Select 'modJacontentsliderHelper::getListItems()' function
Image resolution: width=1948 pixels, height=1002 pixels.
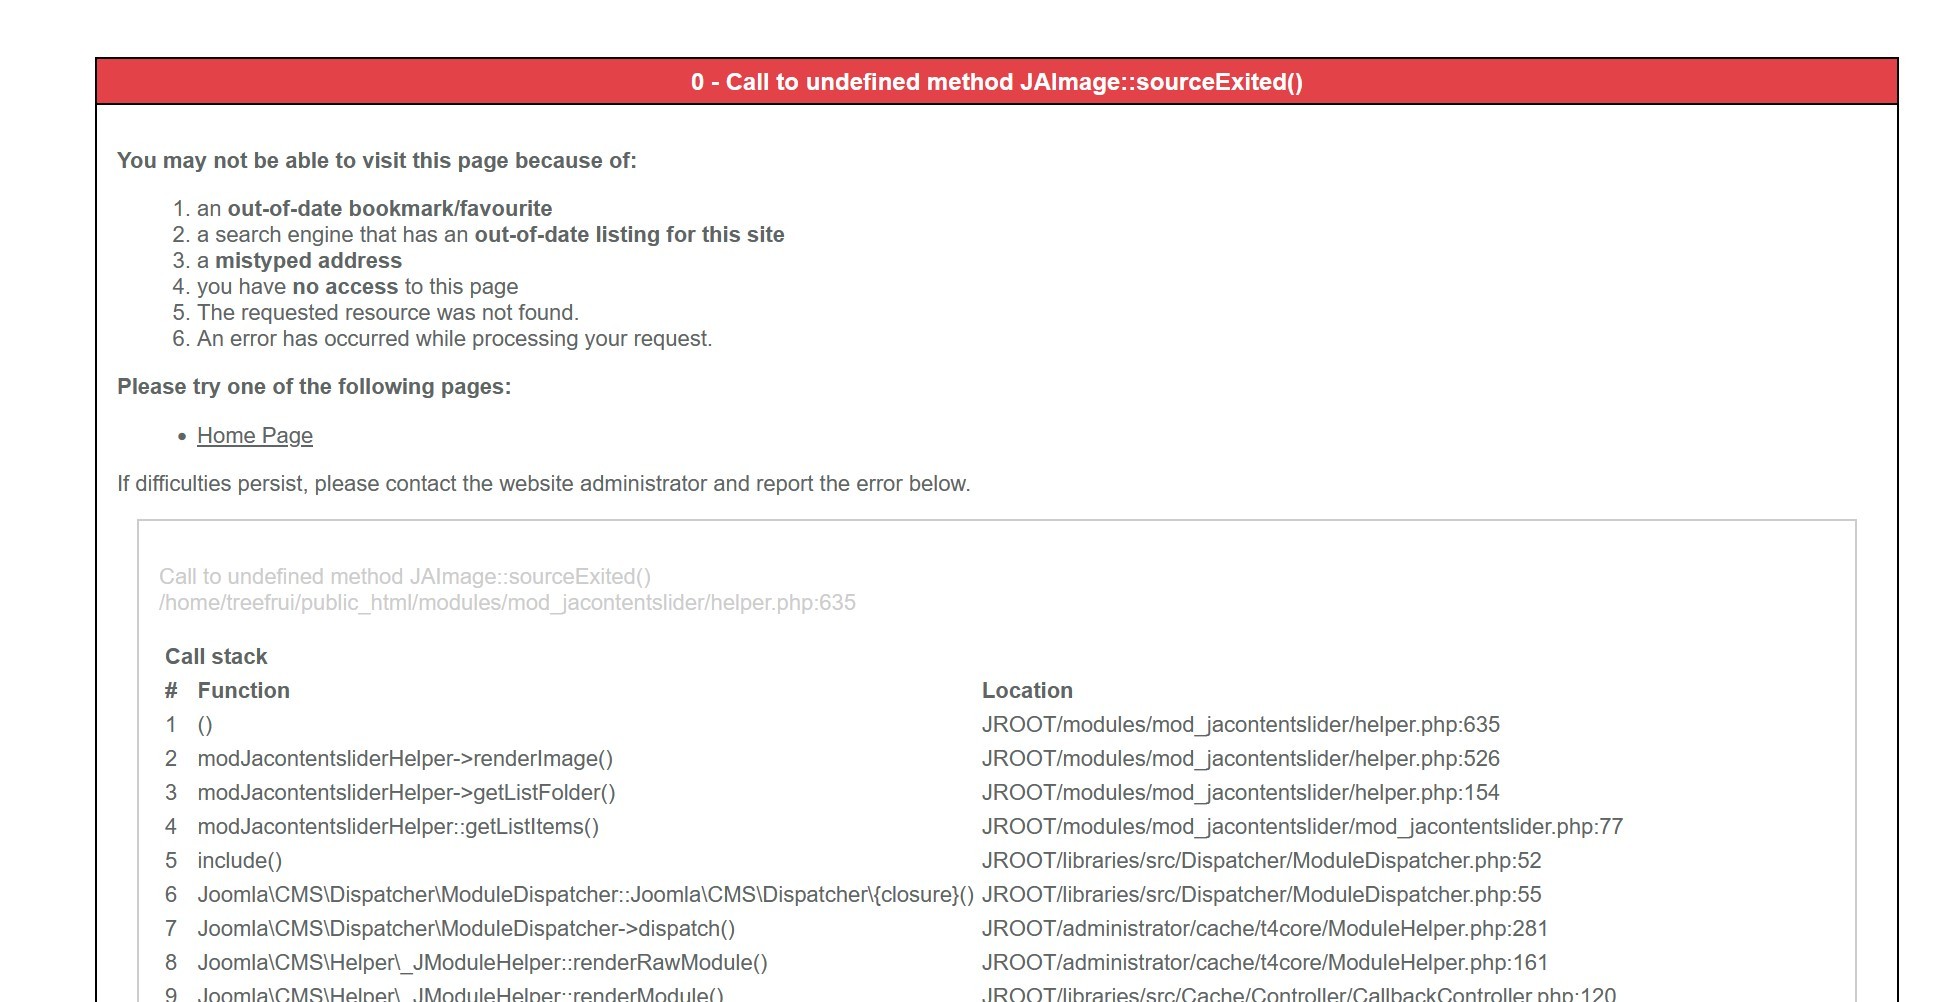(x=398, y=827)
